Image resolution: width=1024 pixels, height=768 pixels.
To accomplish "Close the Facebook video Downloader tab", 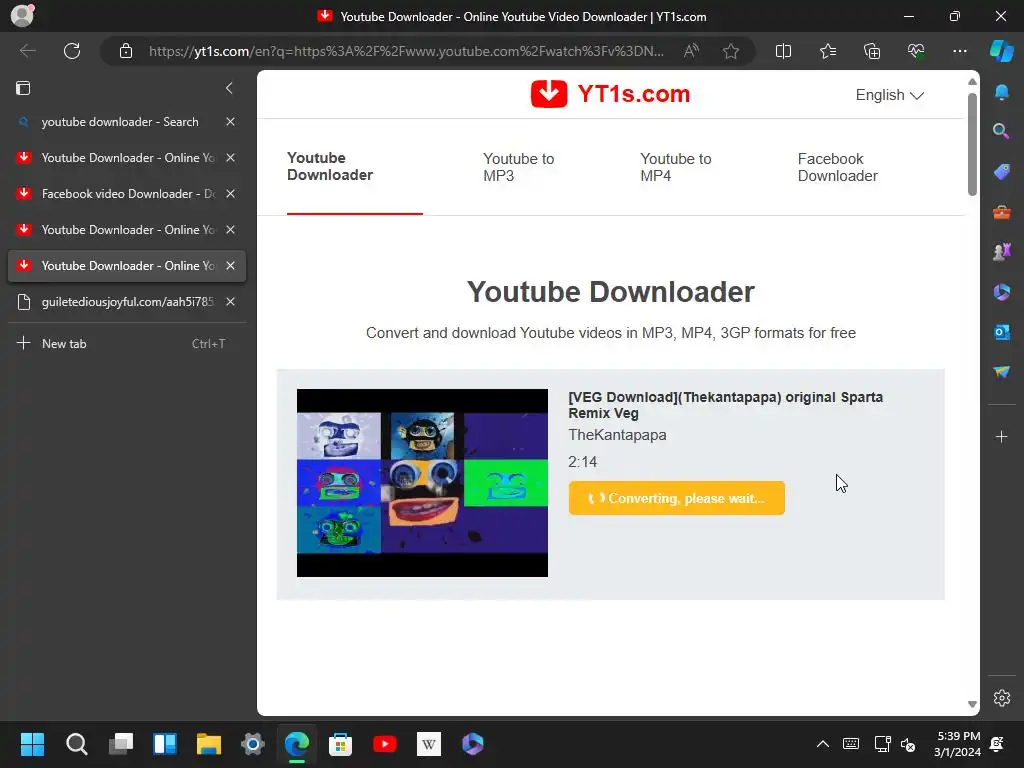I will 231,194.
